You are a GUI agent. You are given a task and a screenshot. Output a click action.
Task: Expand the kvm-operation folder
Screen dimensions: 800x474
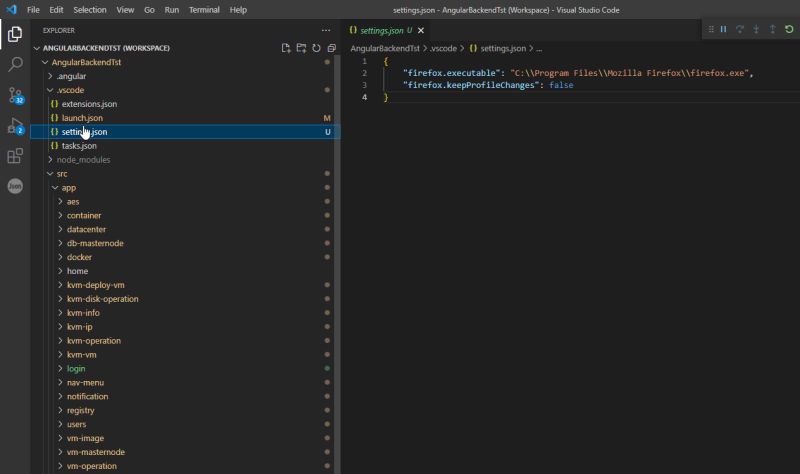(60, 341)
